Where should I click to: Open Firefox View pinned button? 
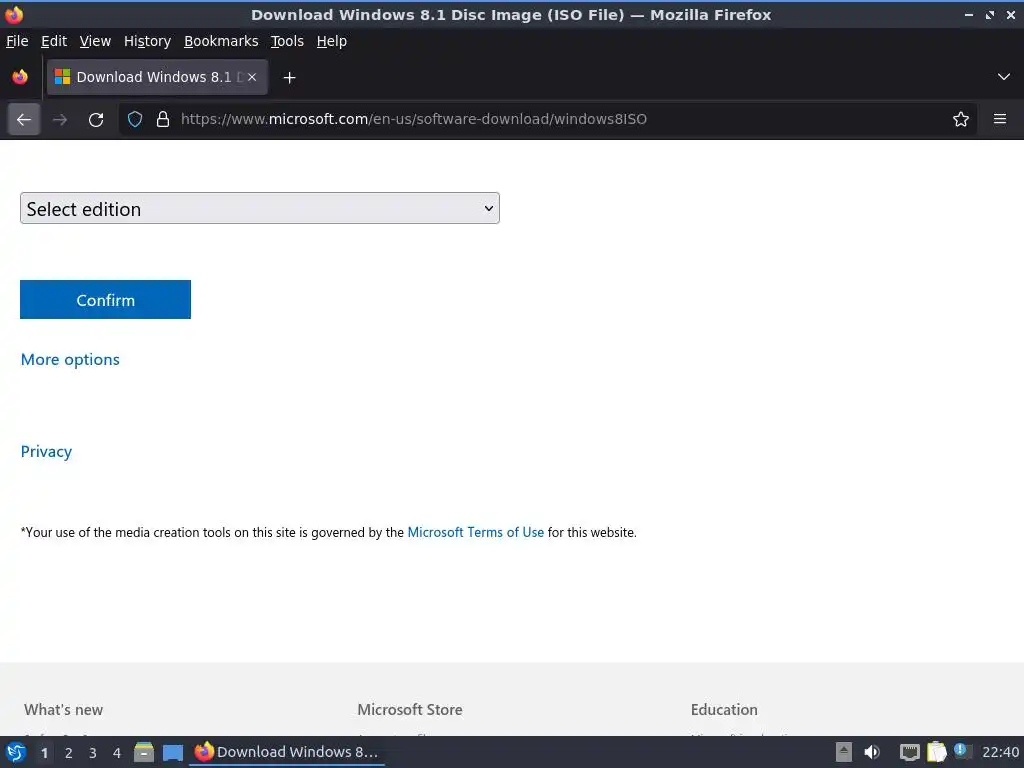[20, 77]
